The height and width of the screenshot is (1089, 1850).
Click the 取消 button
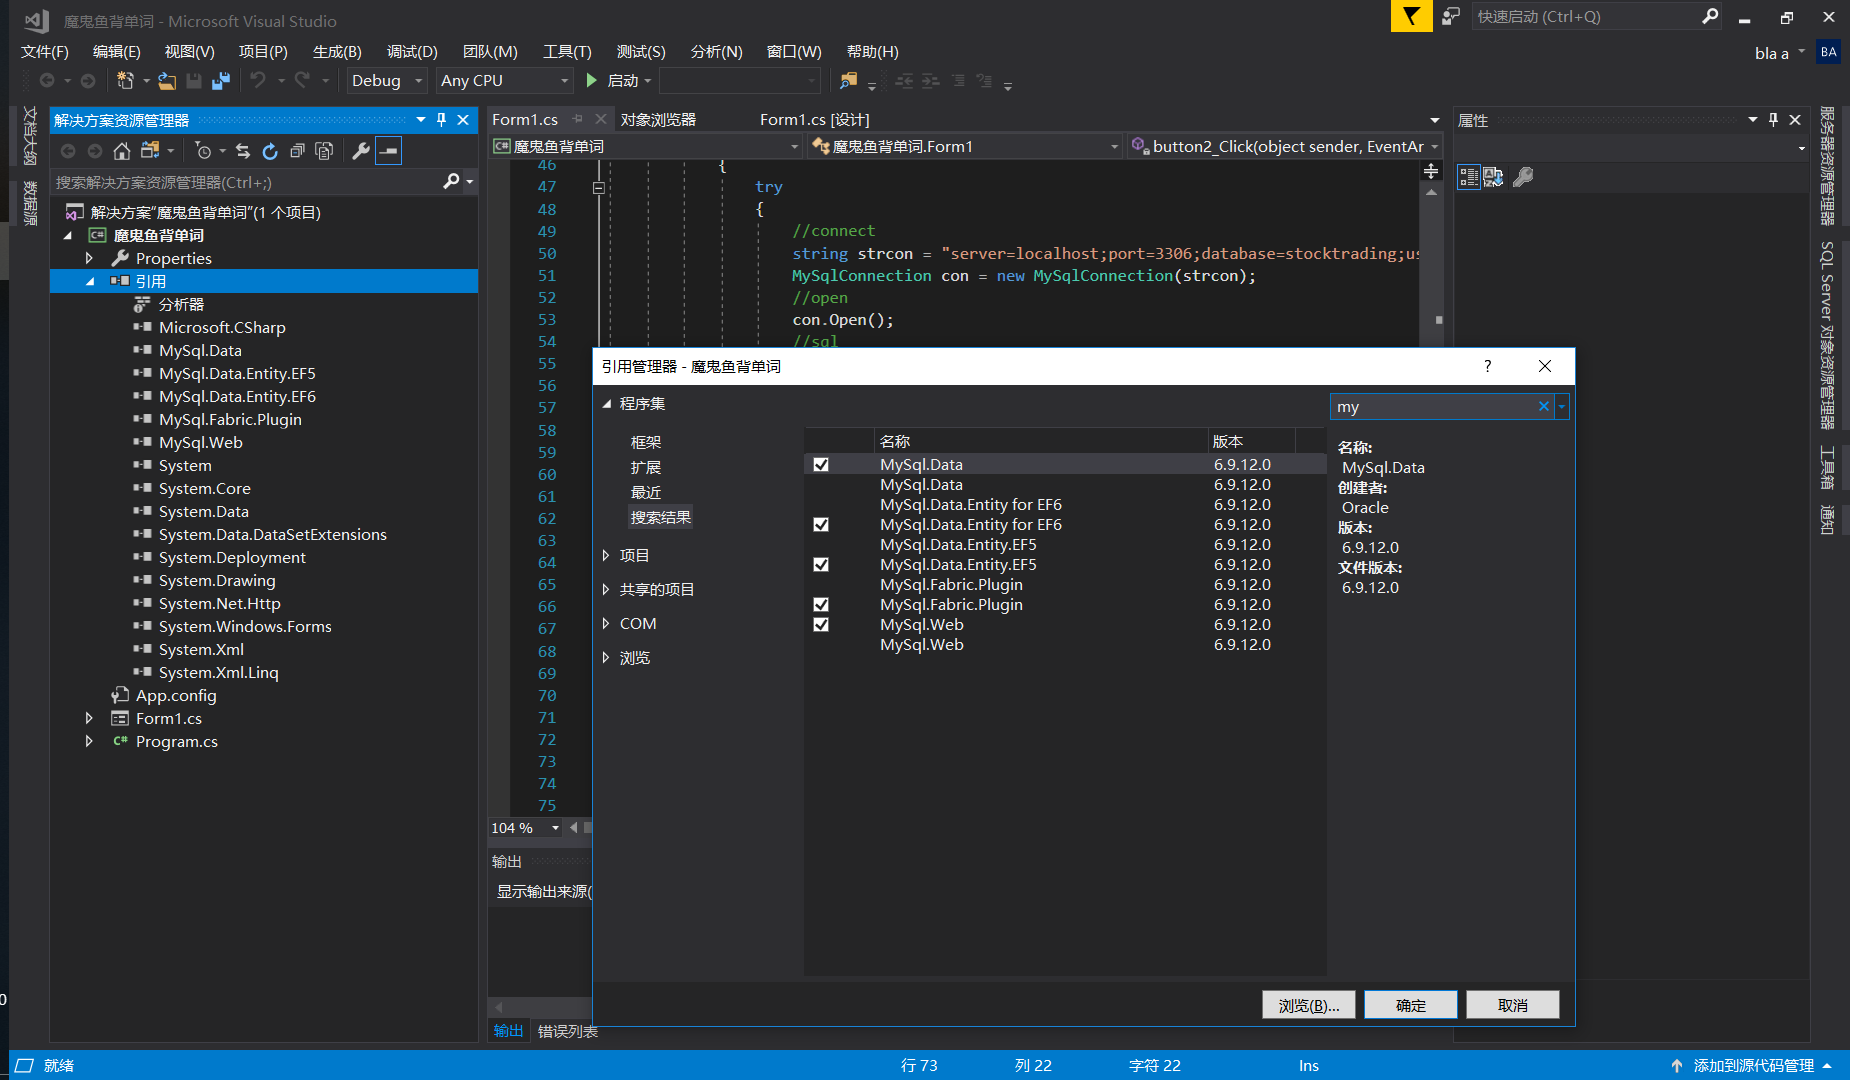pyautogui.click(x=1513, y=1005)
